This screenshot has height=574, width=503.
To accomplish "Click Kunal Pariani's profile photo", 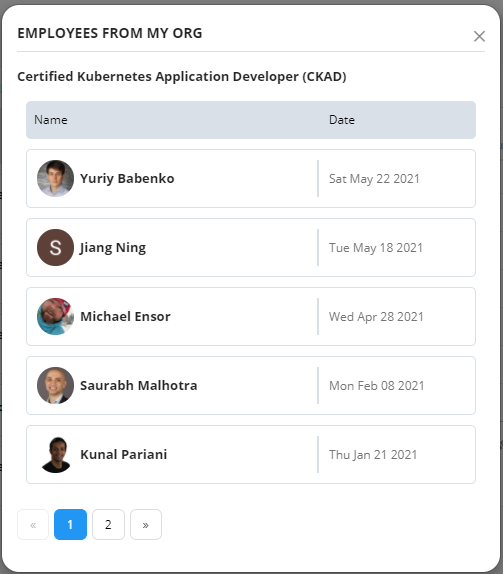I will pyautogui.click(x=55, y=454).
